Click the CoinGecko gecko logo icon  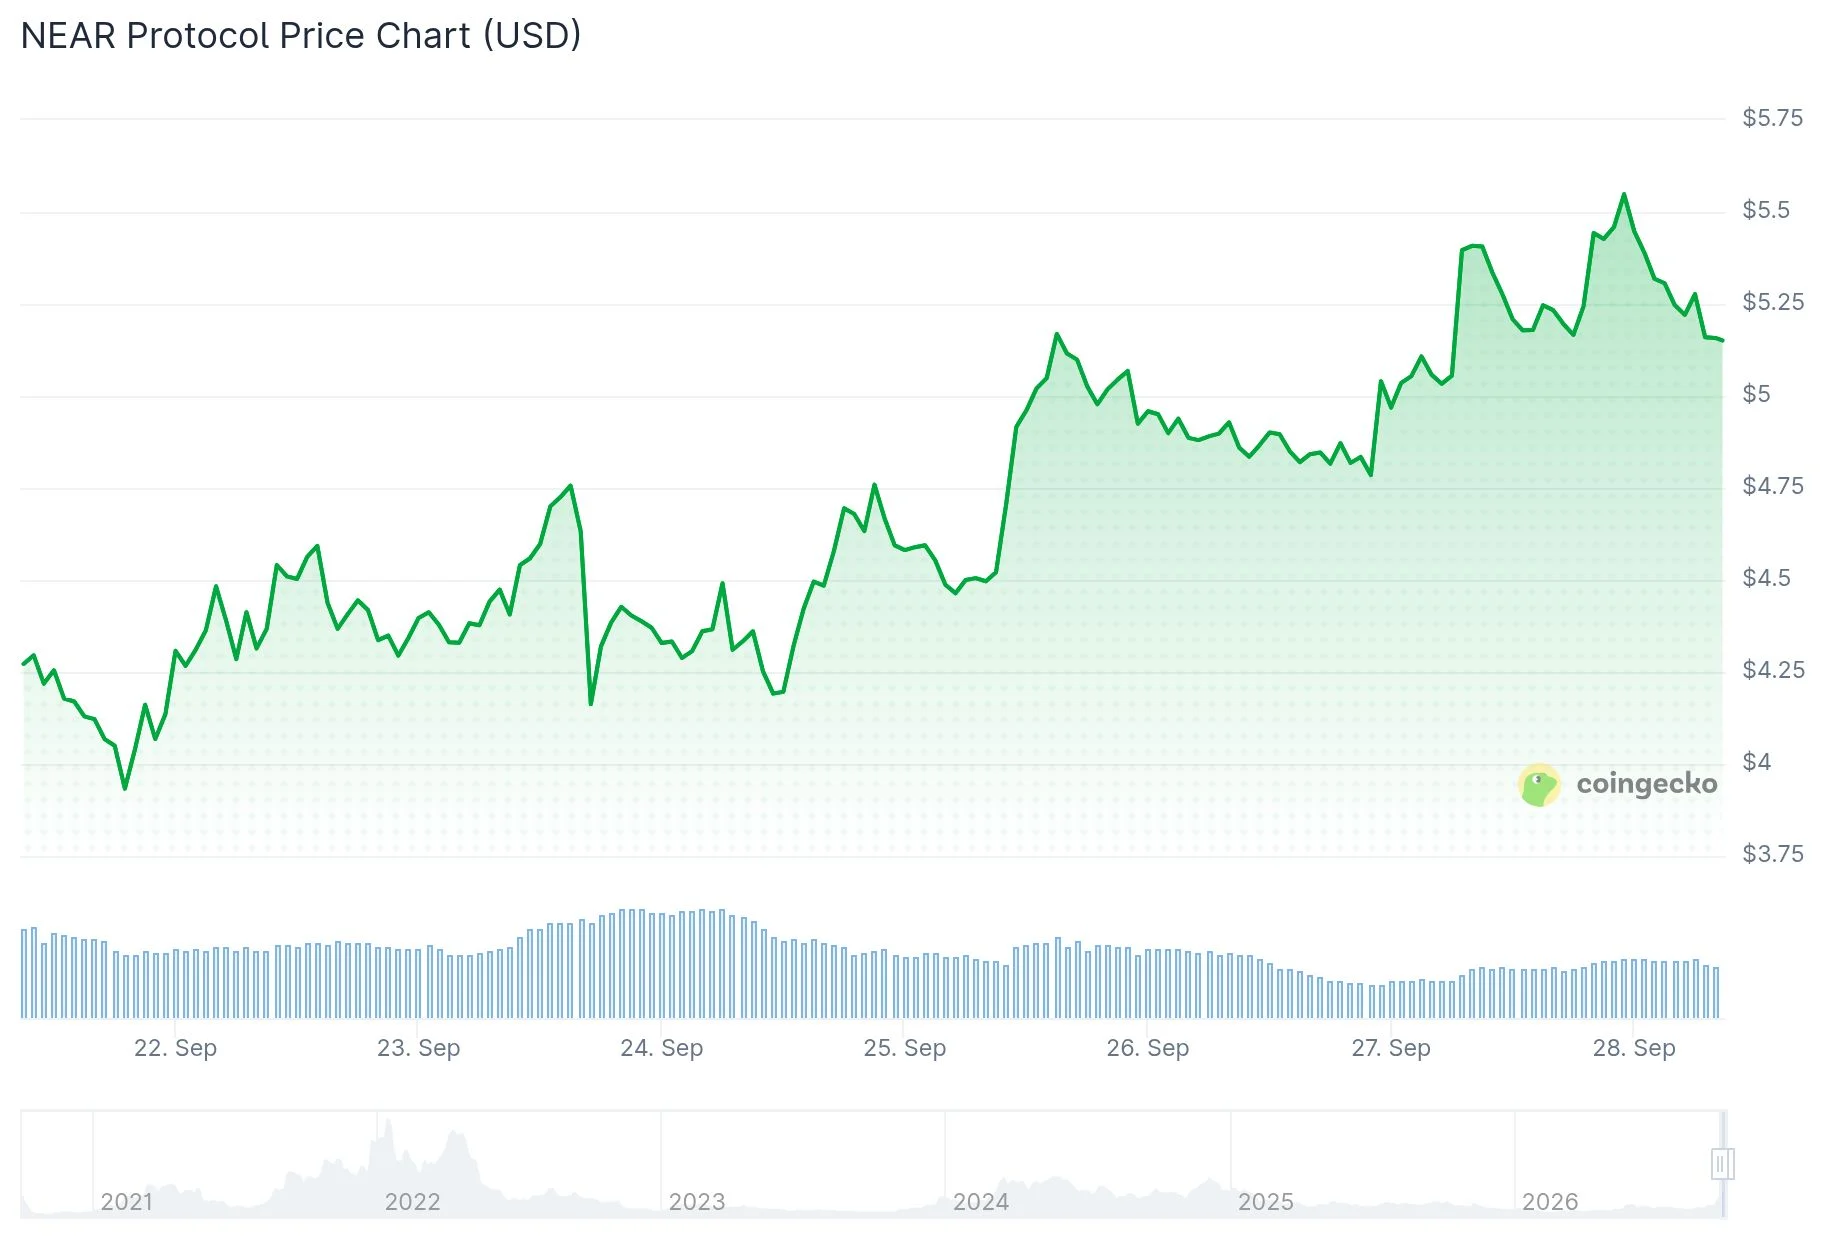pos(1539,785)
